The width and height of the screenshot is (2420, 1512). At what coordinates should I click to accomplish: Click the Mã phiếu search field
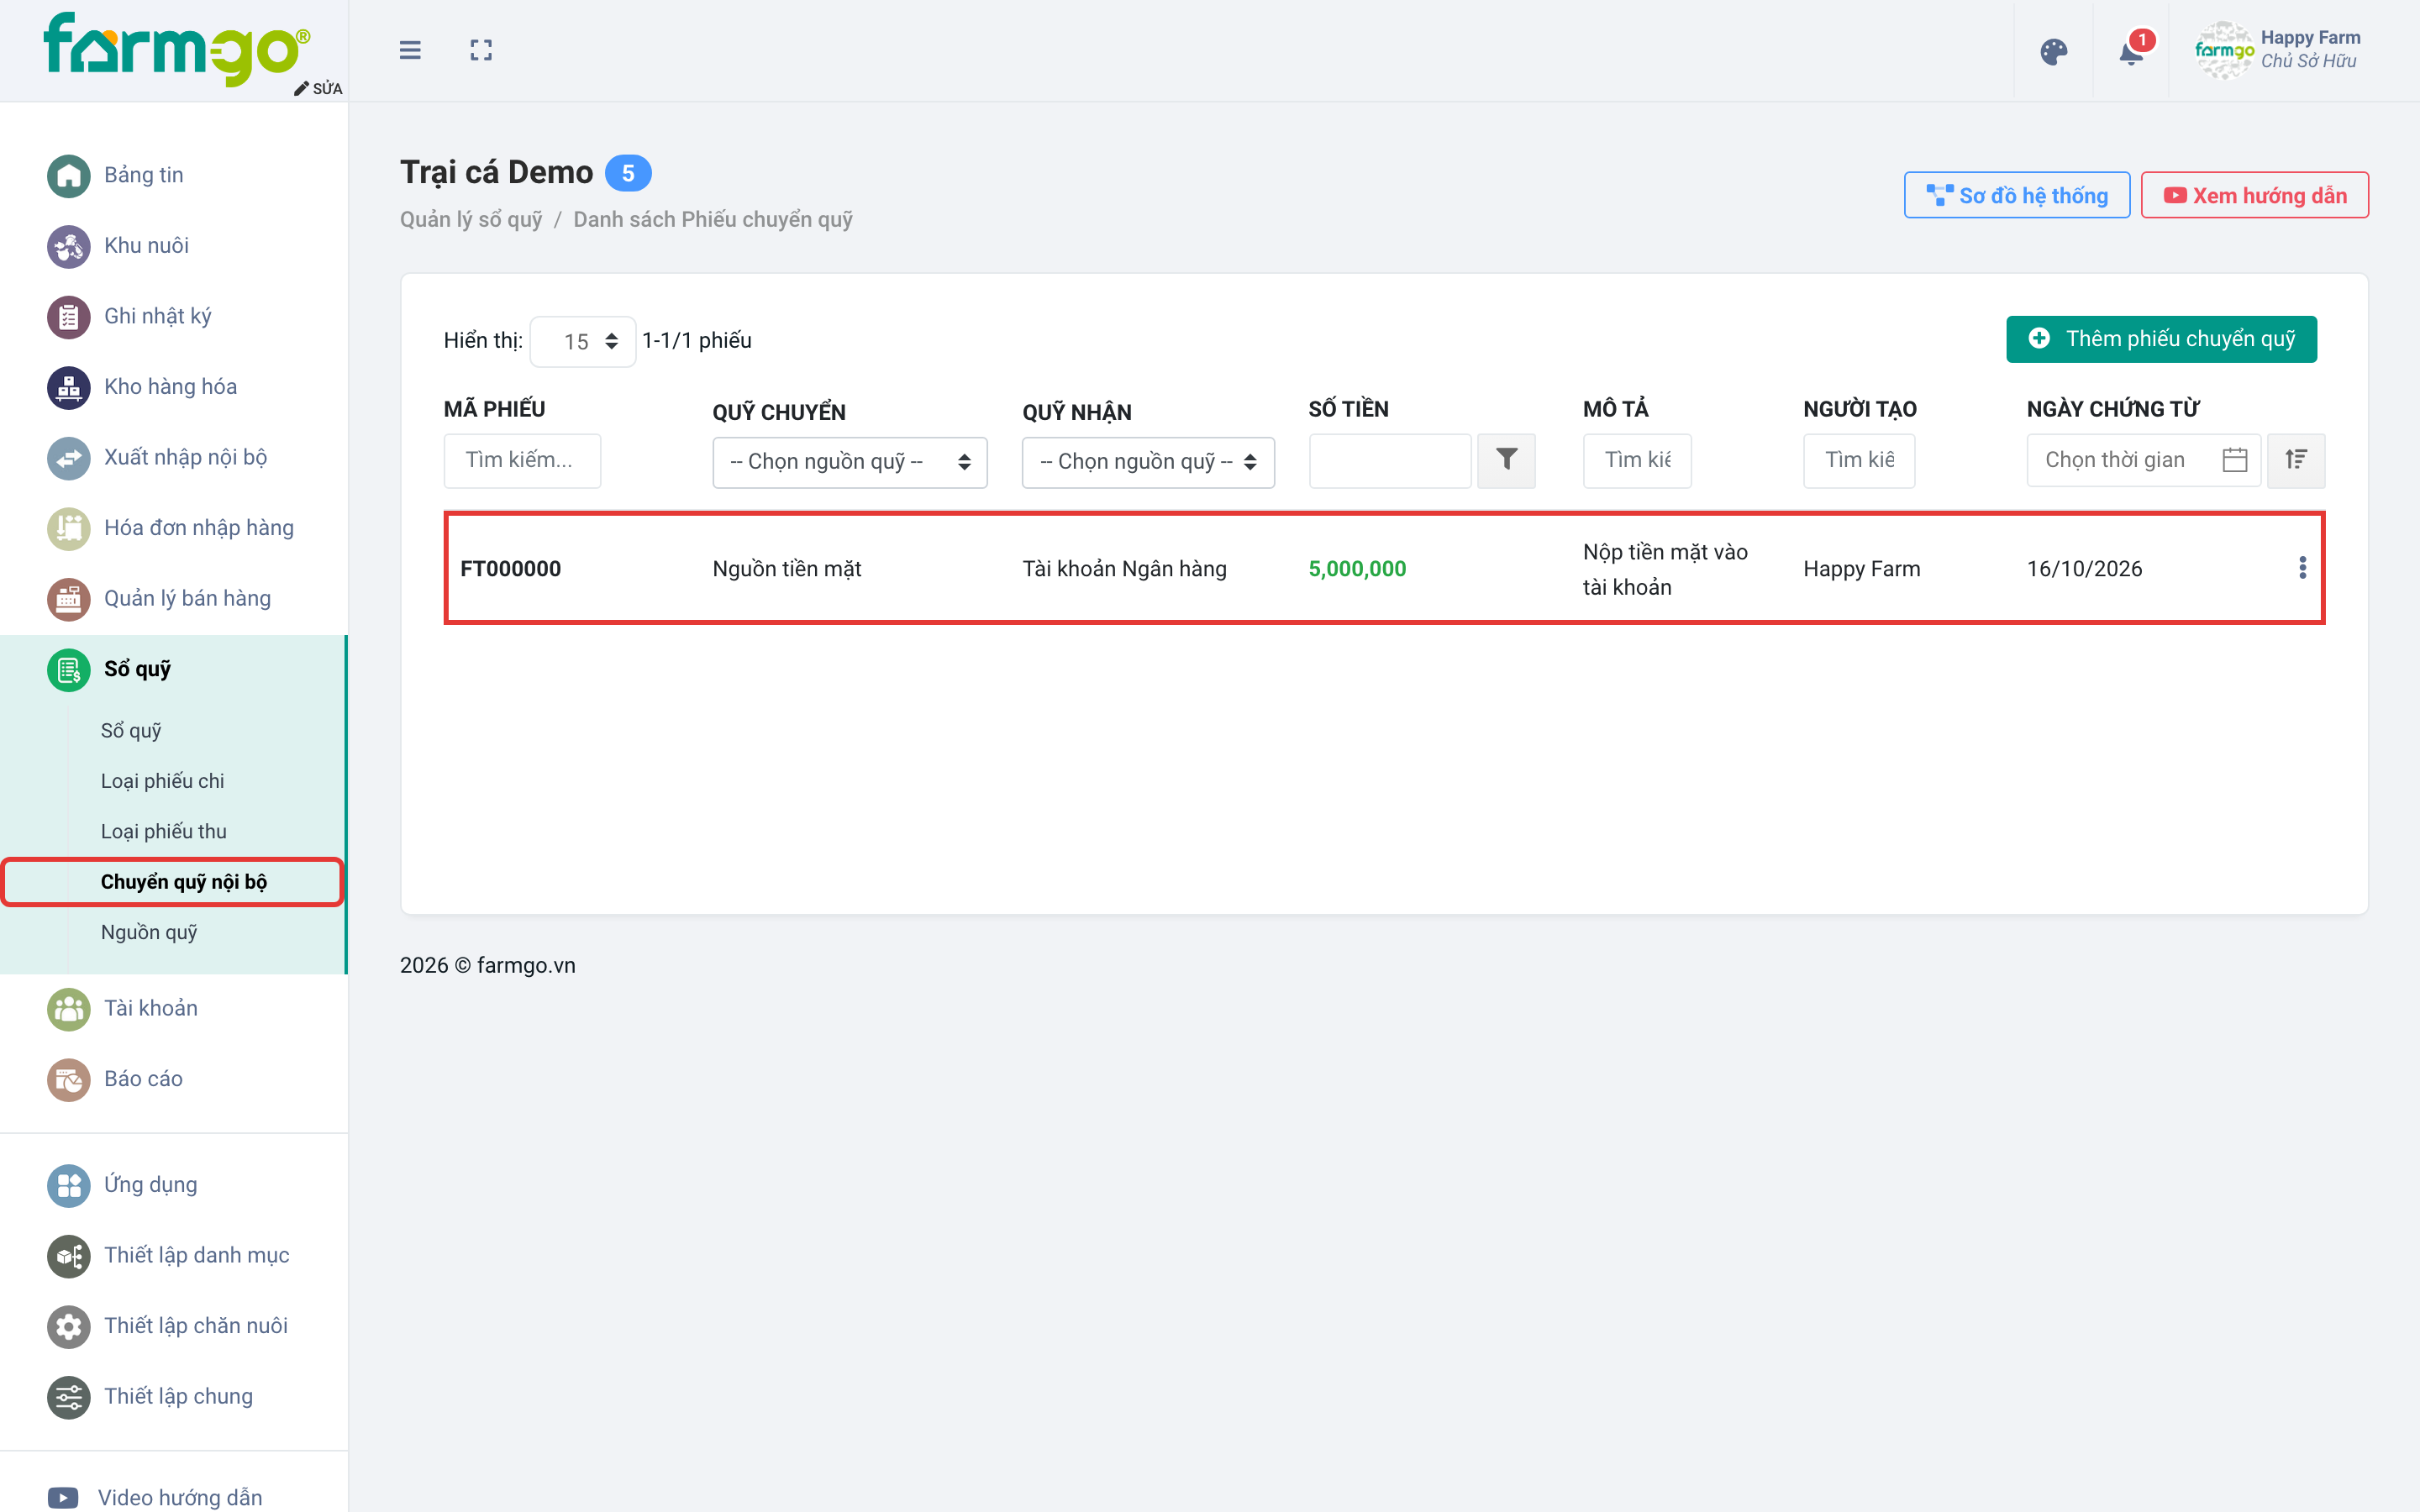click(522, 460)
